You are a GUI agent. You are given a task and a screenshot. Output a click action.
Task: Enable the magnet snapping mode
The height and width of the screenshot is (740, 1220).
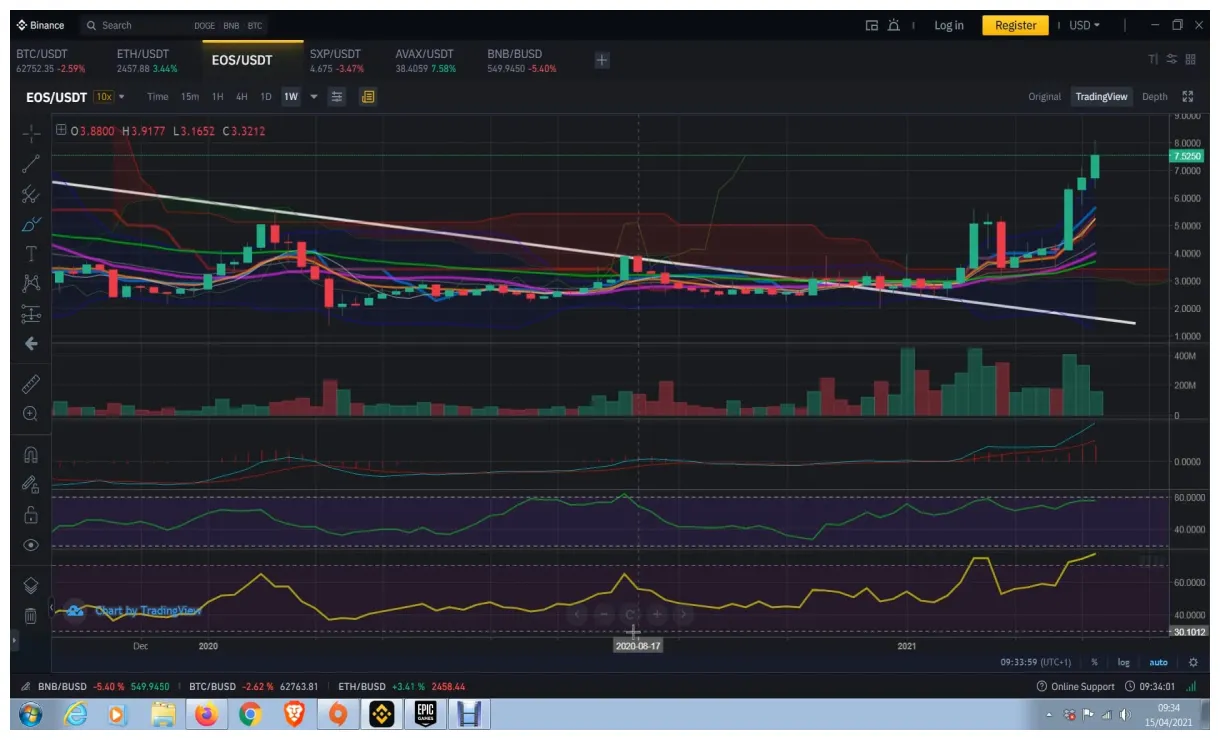[32, 453]
